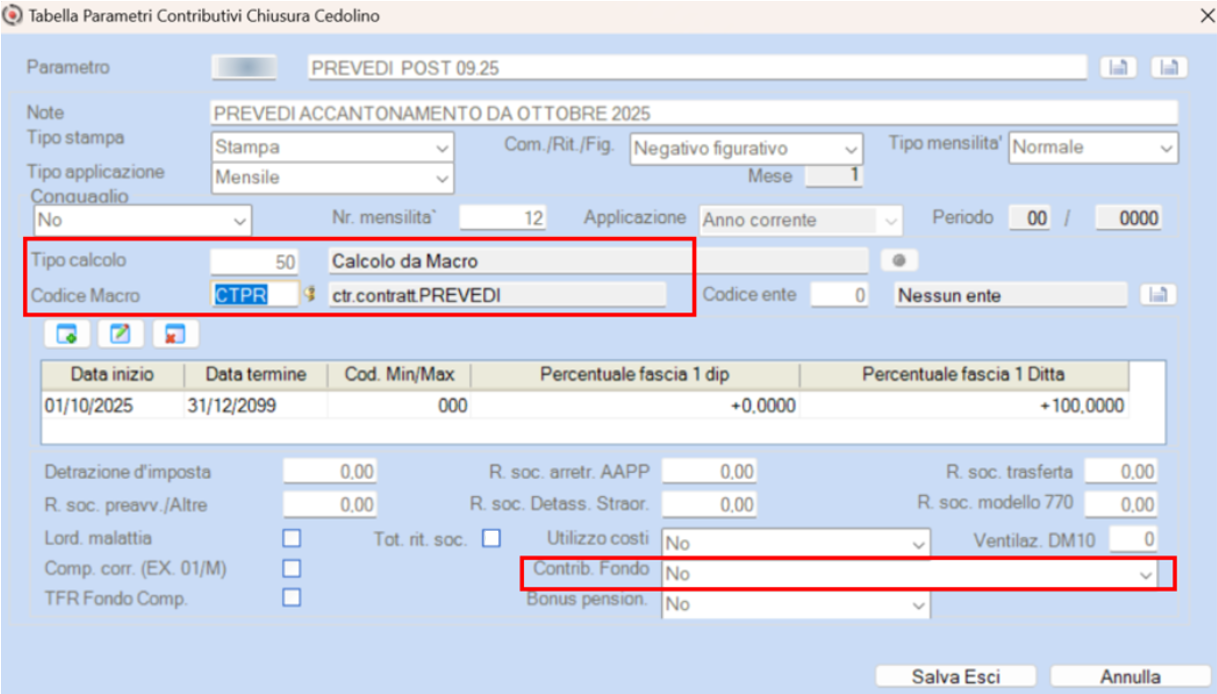Click the small icon next to the CTPR code
The width and height of the screenshot is (1217, 694).
310,294
